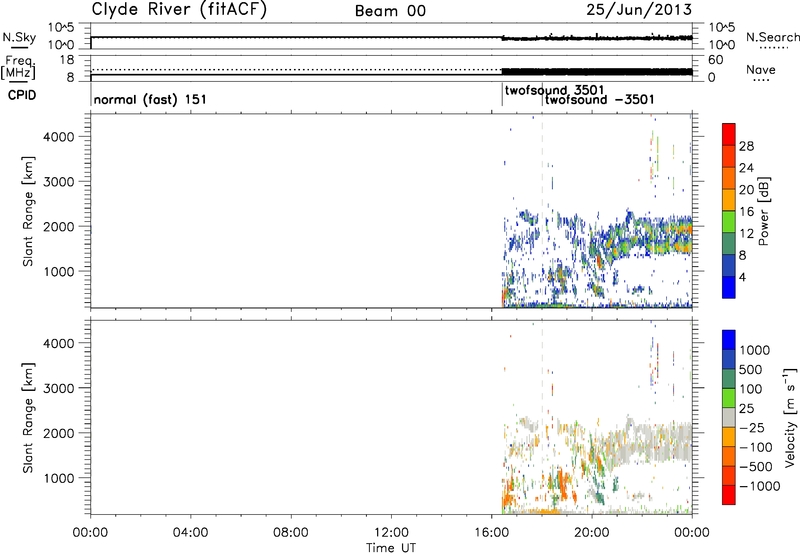The width and height of the screenshot is (800, 554).
Task: Click the '4' Power colorbar tick label
Action: tap(742, 277)
